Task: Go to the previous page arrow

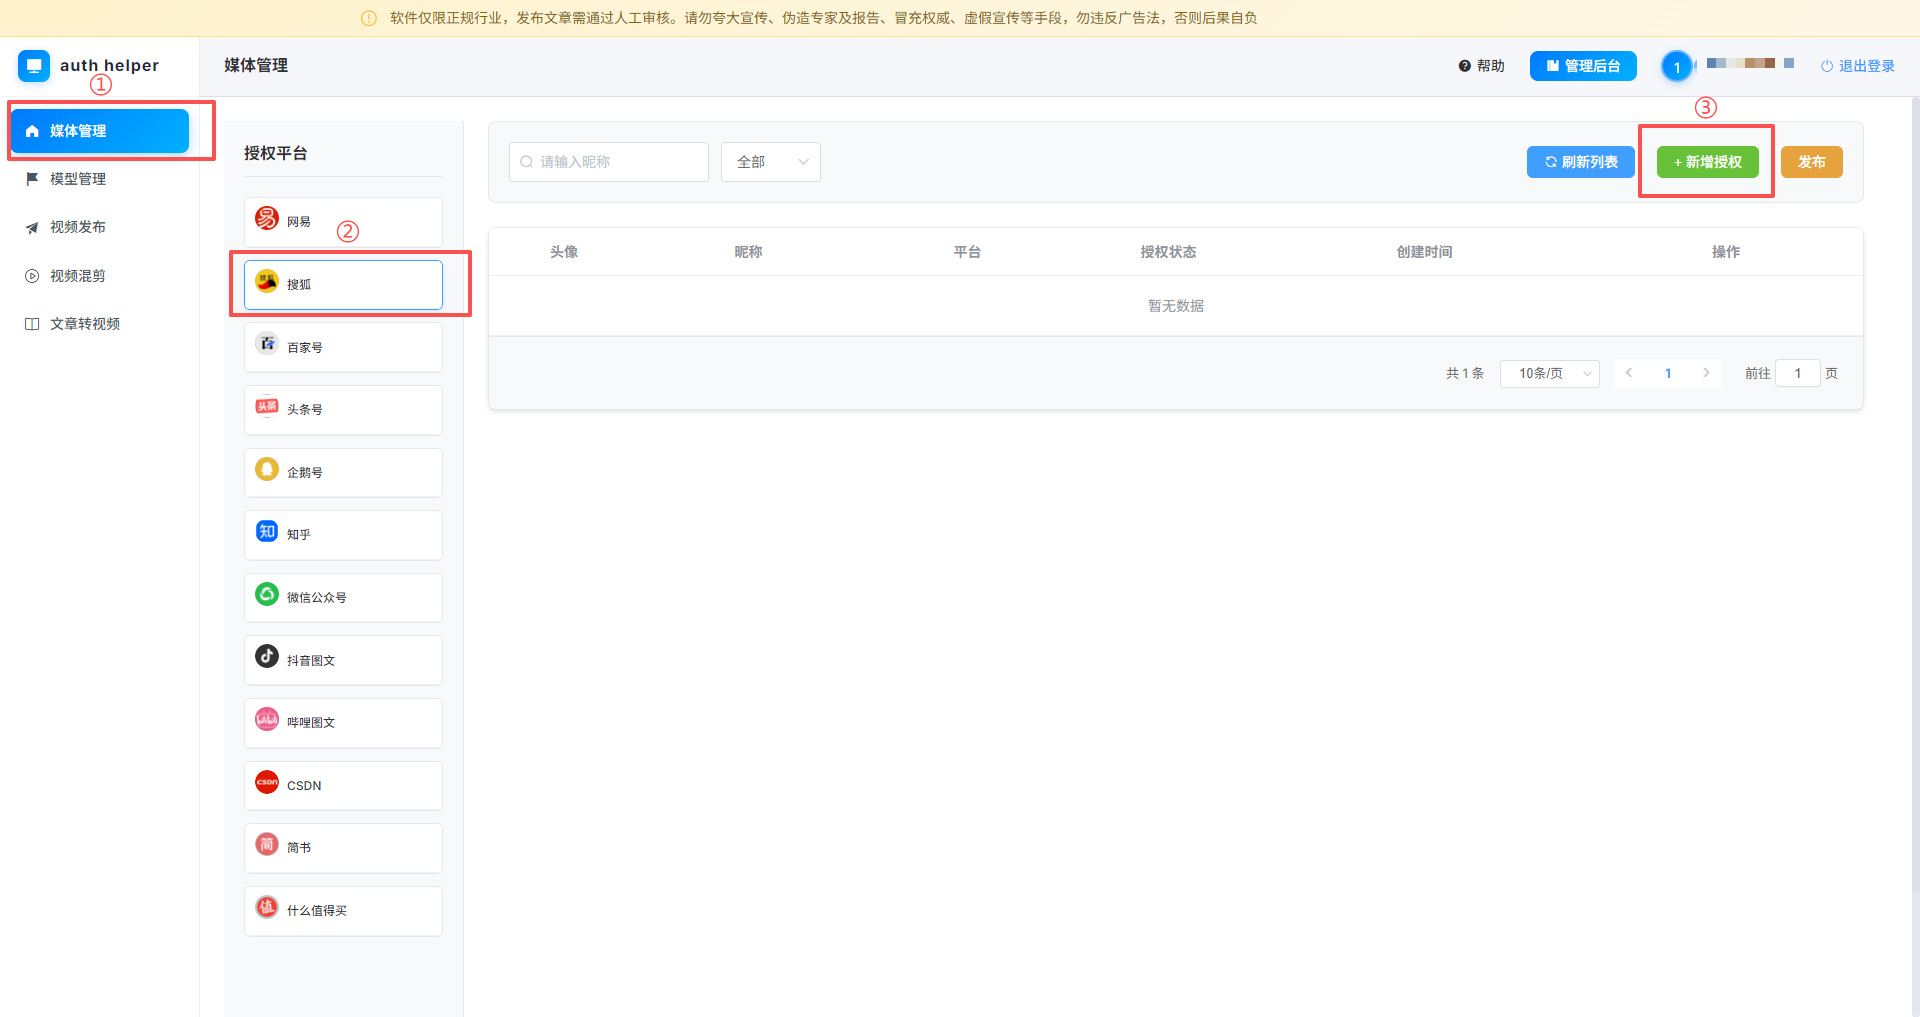Action: point(1629,373)
